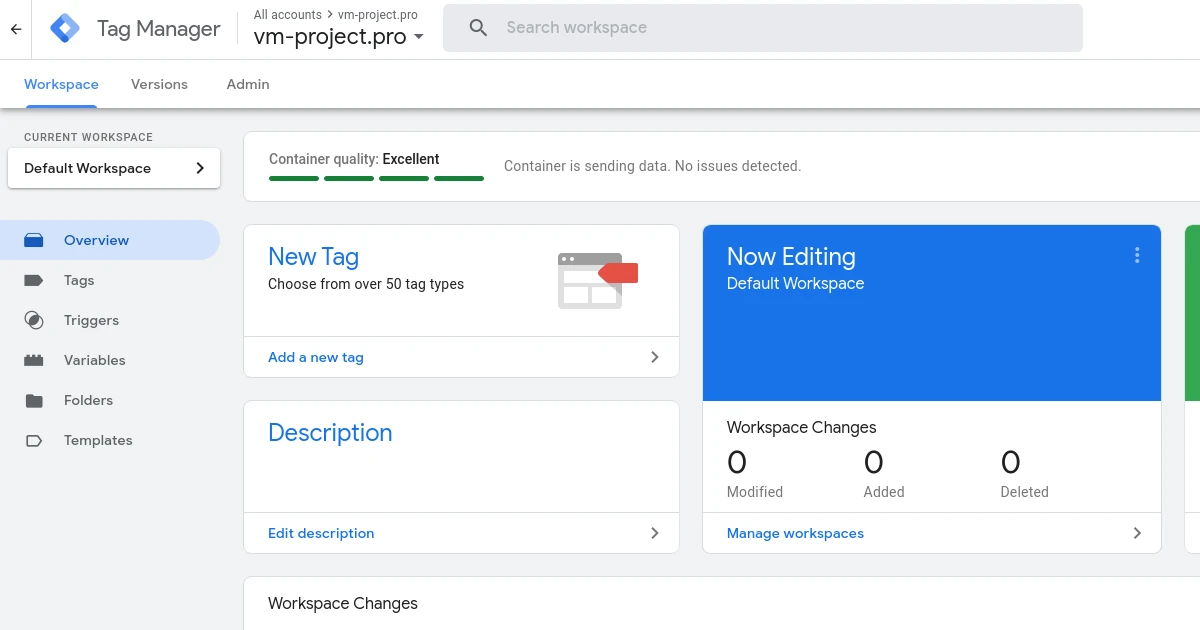The height and width of the screenshot is (630, 1200).
Task: Click chevron beside Manage workspaces
Action: (1137, 533)
